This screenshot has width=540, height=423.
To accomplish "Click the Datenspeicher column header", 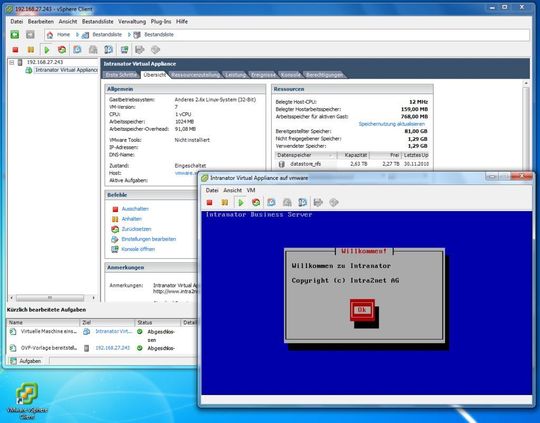I will point(305,155).
